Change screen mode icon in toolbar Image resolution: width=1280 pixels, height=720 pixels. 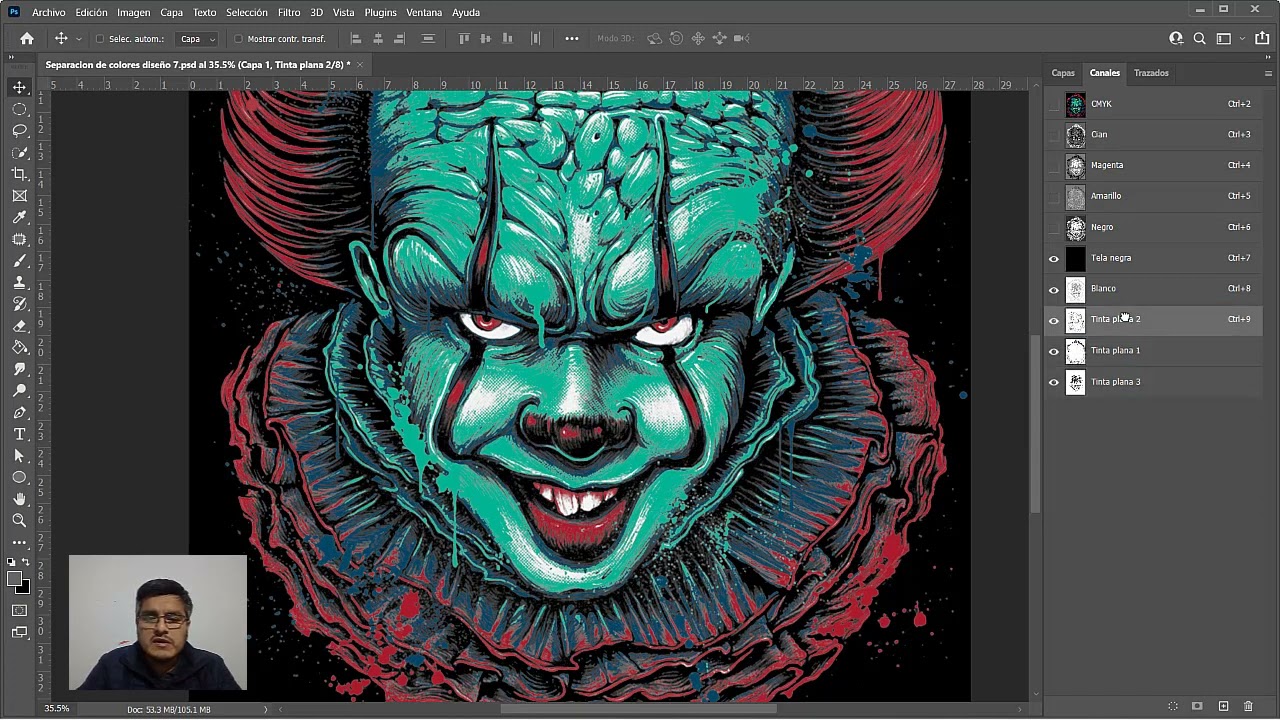click(19, 632)
